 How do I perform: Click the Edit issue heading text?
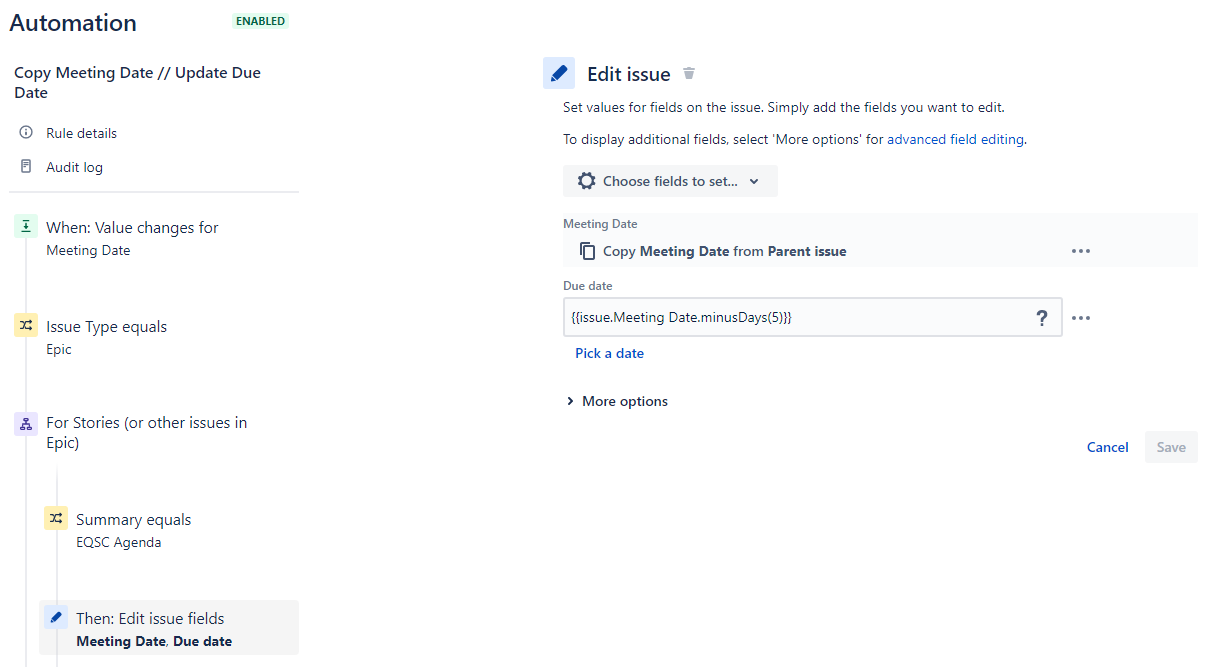click(628, 74)
